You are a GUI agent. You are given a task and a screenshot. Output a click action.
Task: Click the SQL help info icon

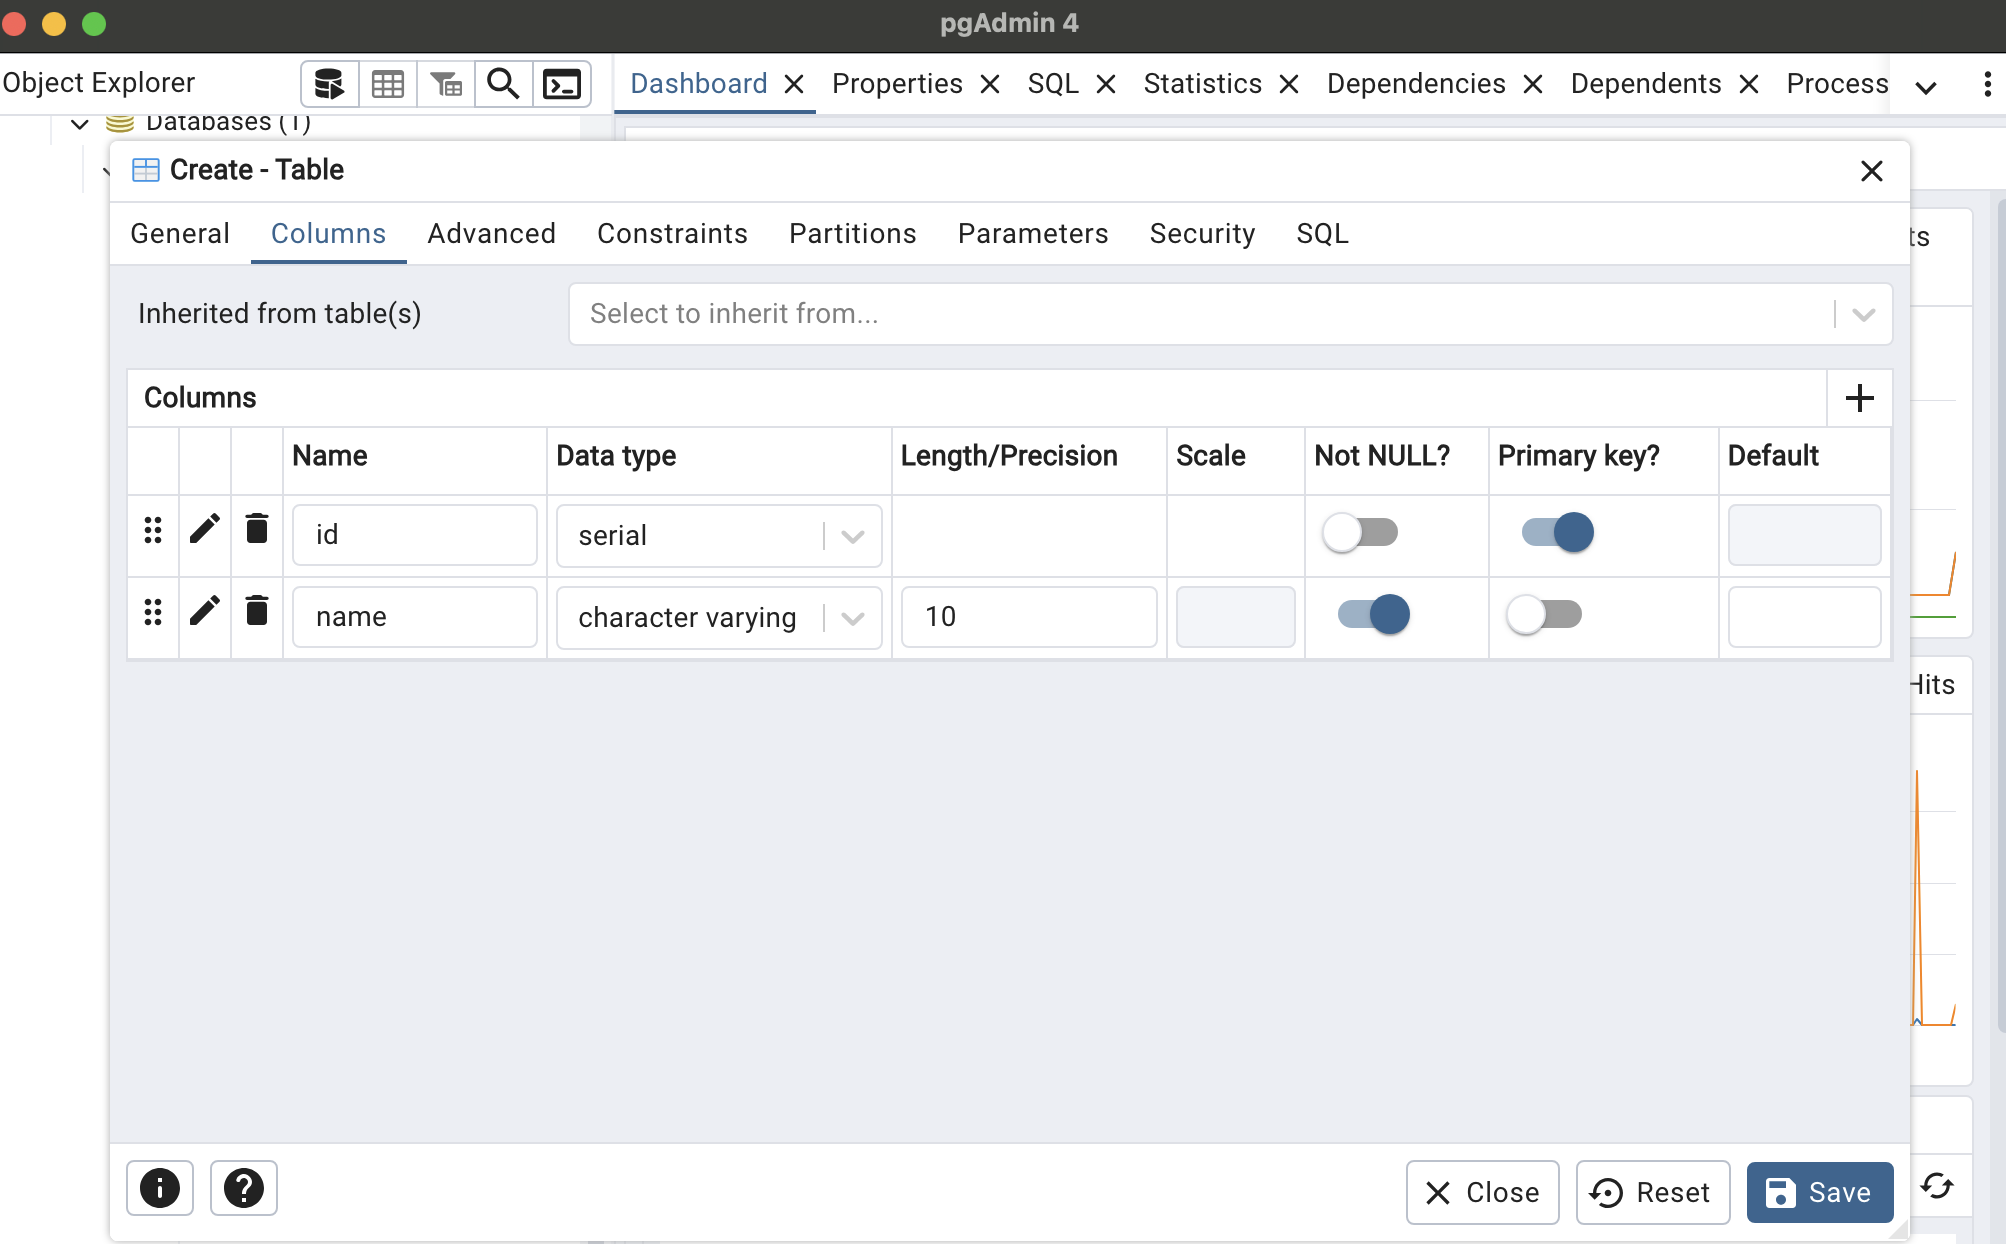point(160,1188)
